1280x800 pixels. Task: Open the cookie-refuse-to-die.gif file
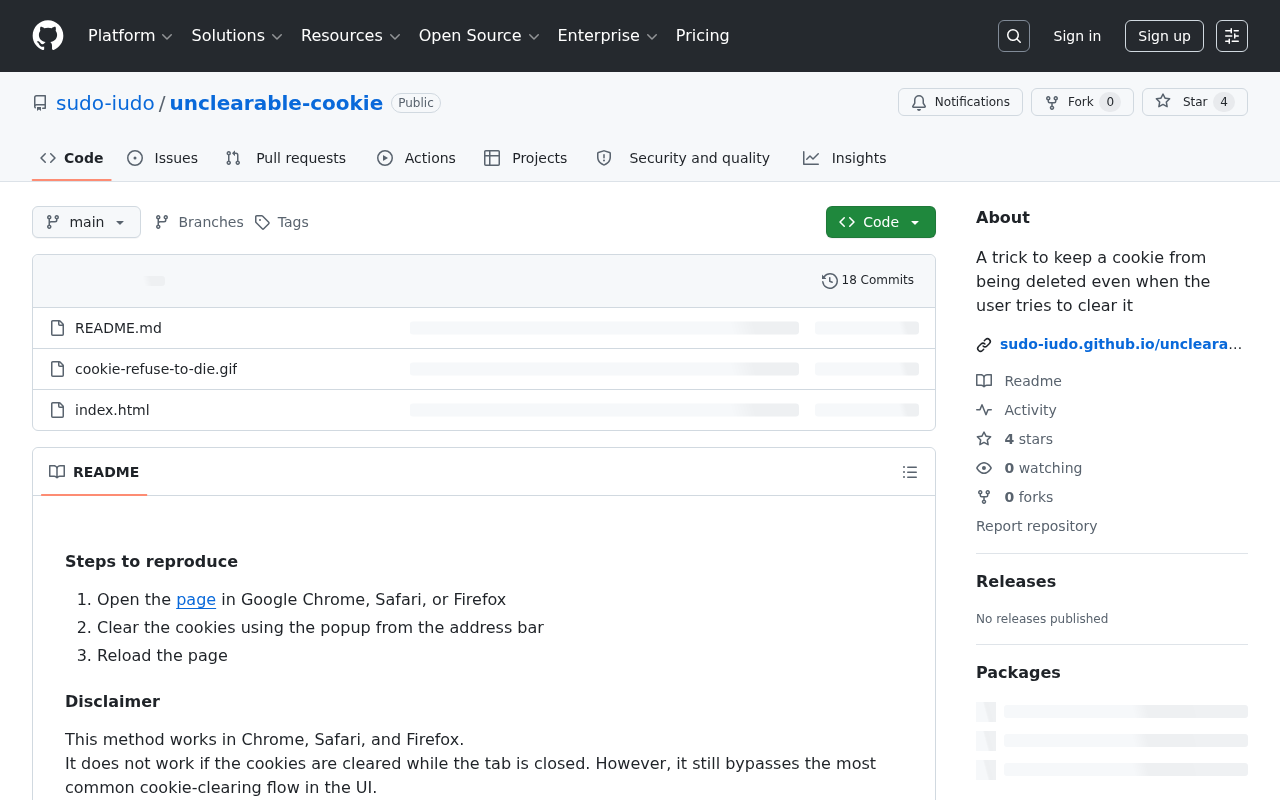point(156,369)
